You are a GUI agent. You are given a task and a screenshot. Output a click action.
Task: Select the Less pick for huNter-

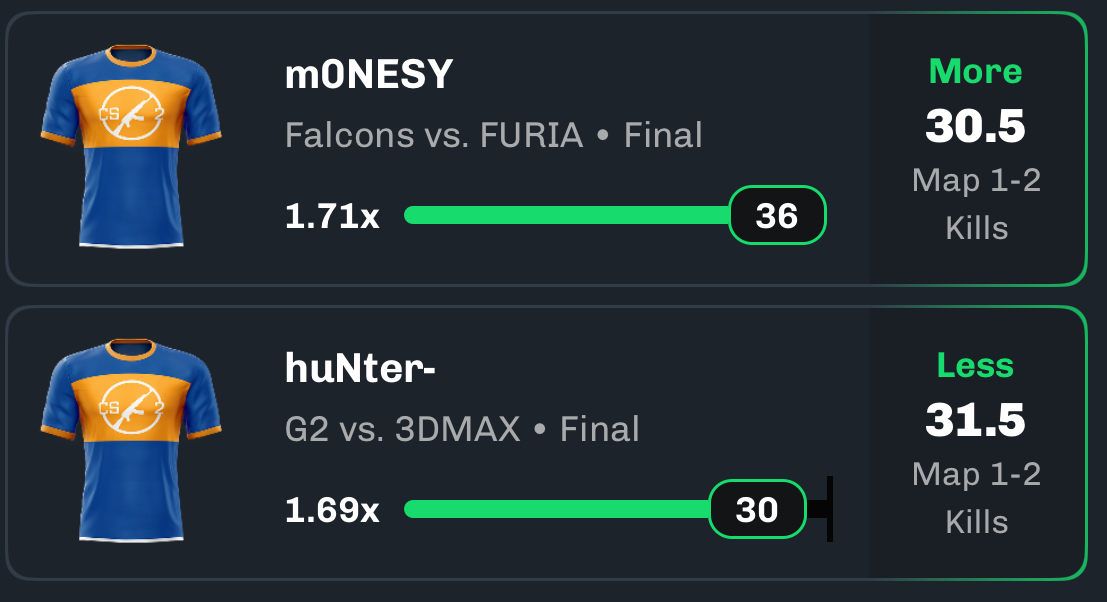[976, 366]
